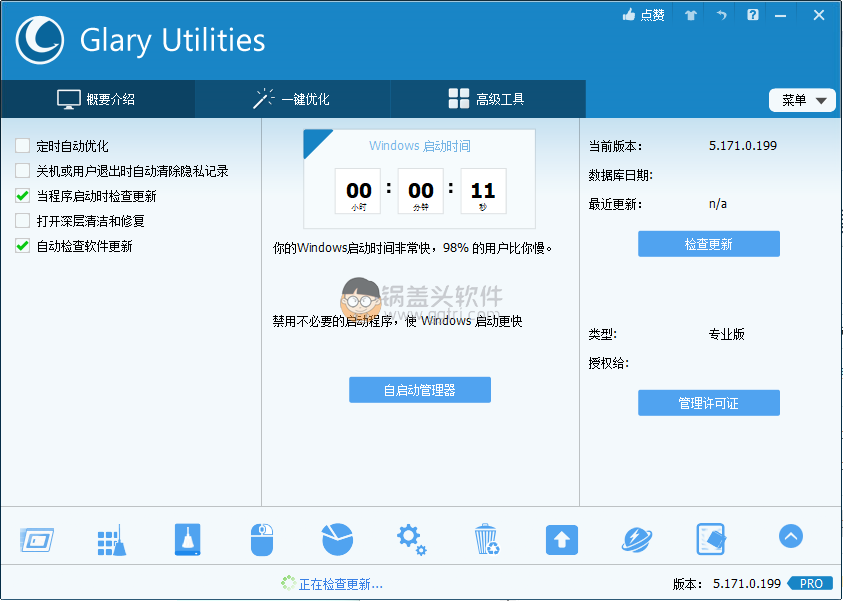Screen dimensions: 843x601
Task: Open the gears process manager icon
Action: point(412,540)
